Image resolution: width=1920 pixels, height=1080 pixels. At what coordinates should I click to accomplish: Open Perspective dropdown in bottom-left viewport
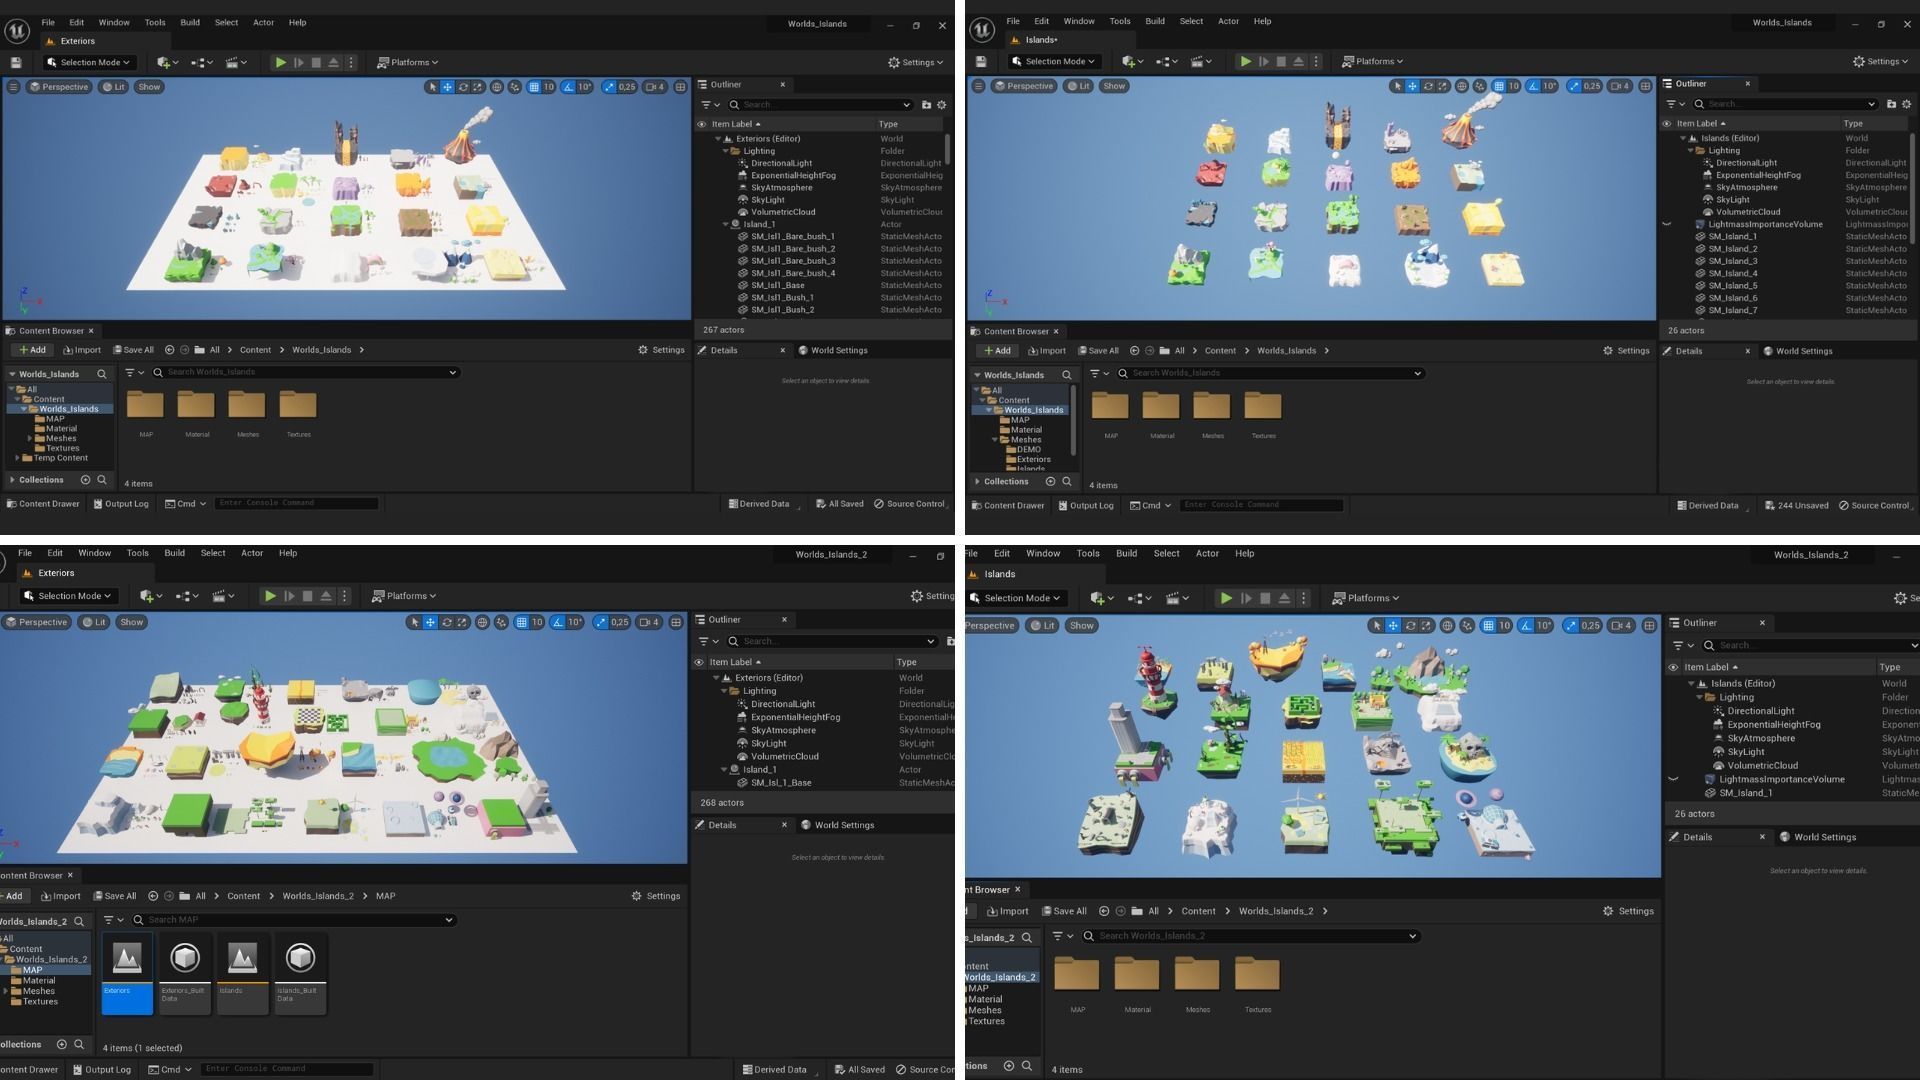pyautogui.click(x=36, y=622)
